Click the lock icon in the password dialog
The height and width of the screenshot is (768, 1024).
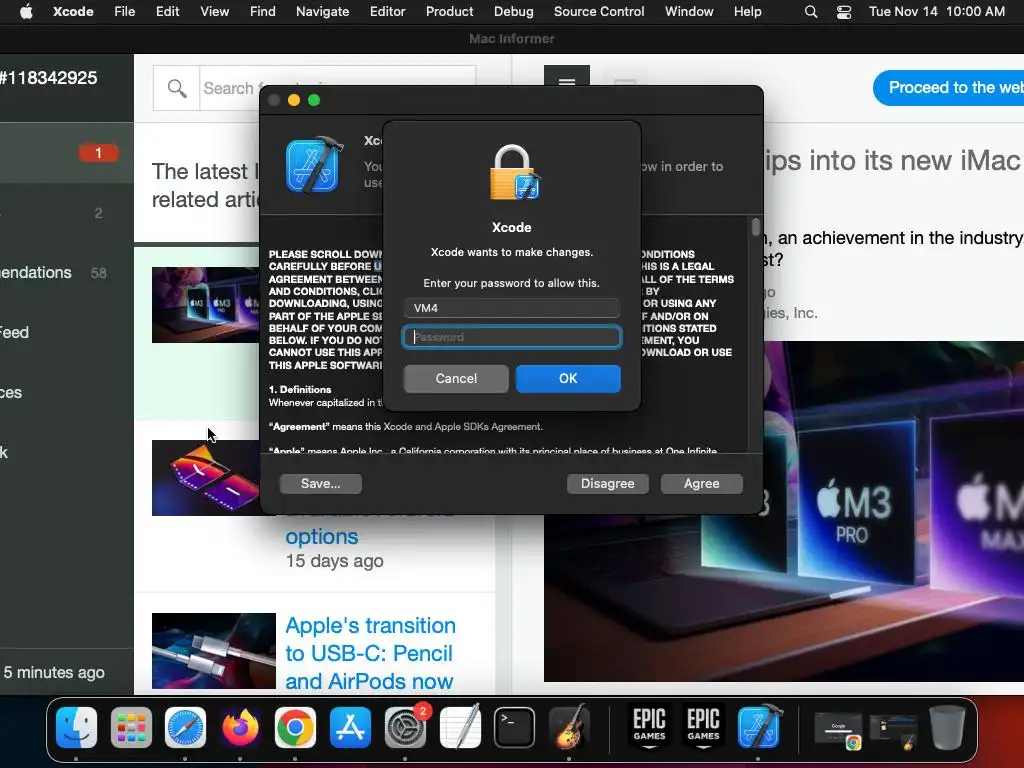(x=514, y=172)
